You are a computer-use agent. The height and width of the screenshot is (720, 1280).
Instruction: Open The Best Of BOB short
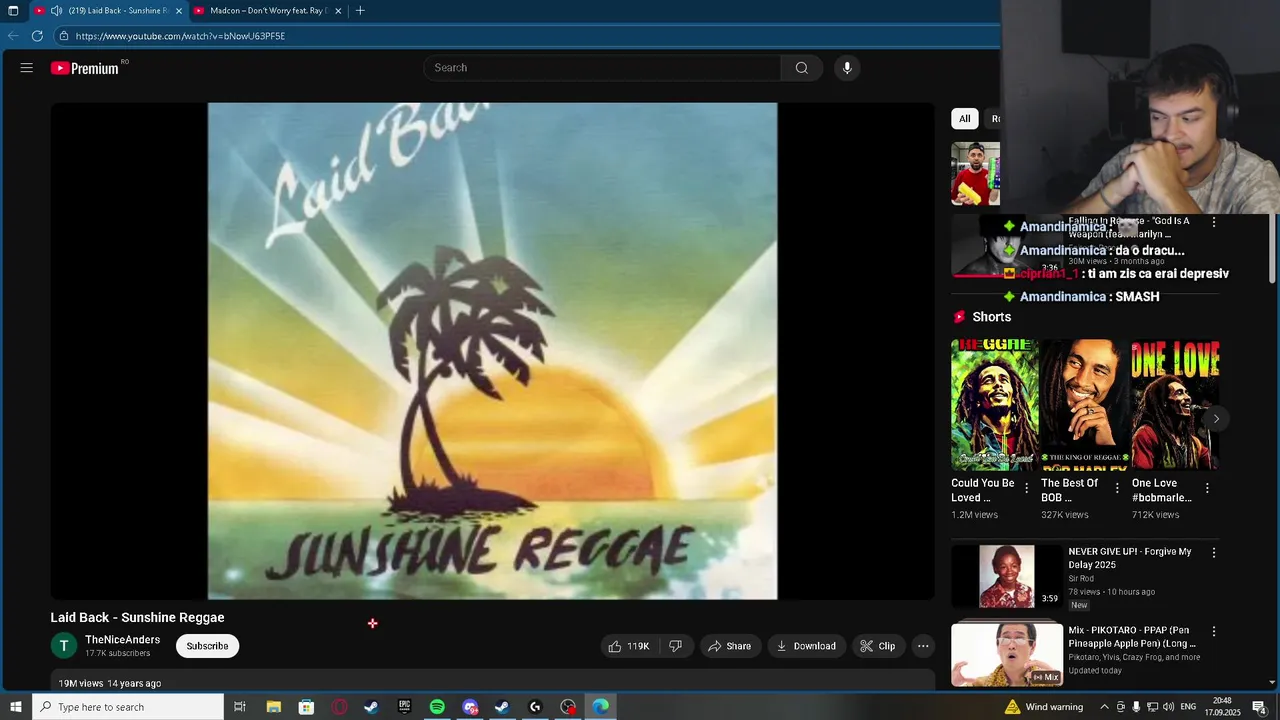point(1084,404)
